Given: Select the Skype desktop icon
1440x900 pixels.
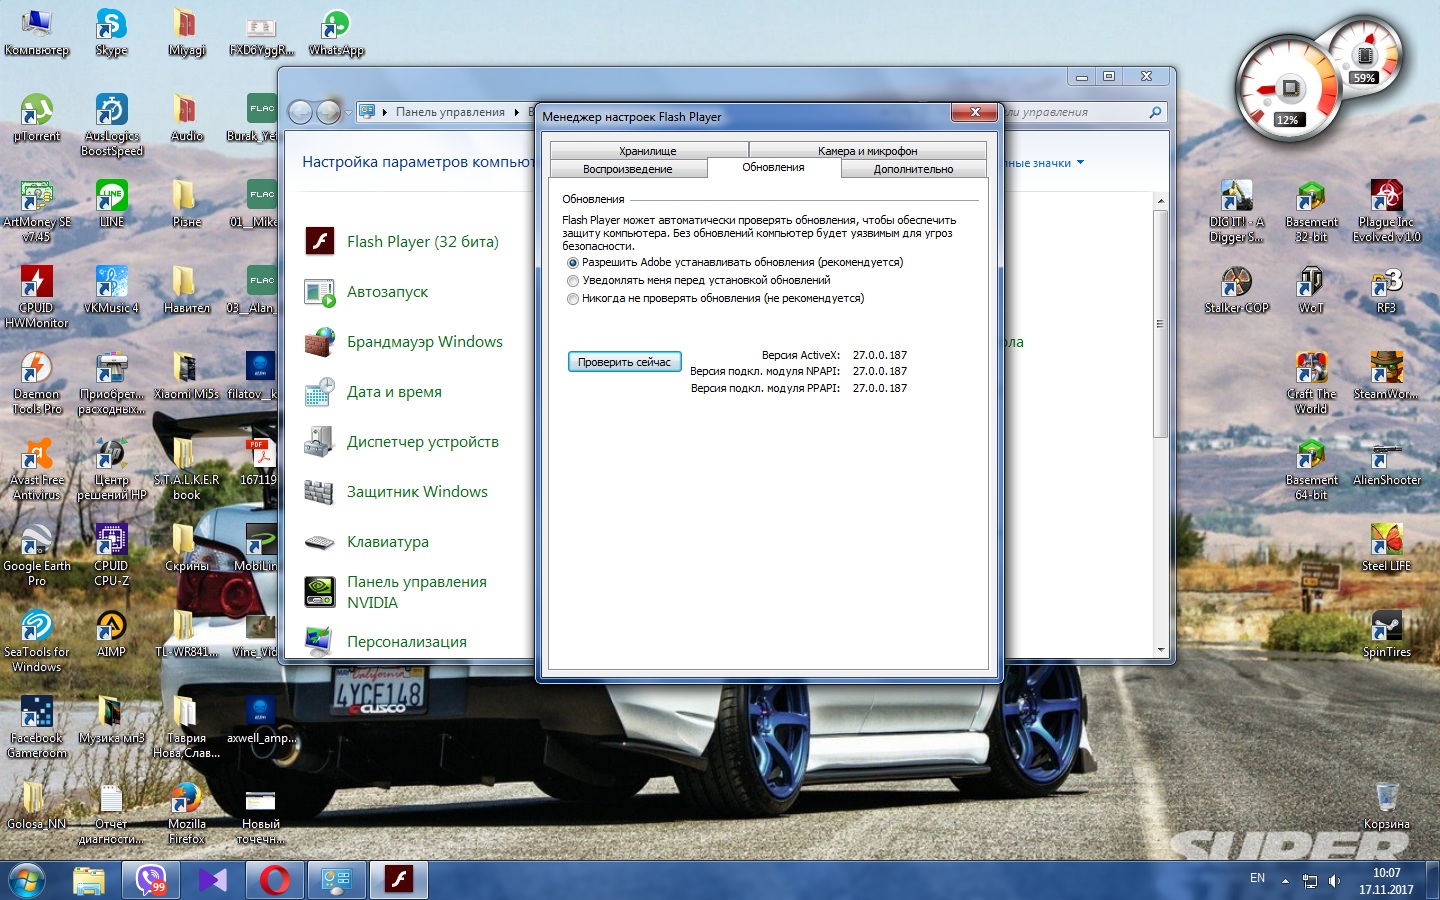Looking at the screenshot, I should click(x=111, y=33).
